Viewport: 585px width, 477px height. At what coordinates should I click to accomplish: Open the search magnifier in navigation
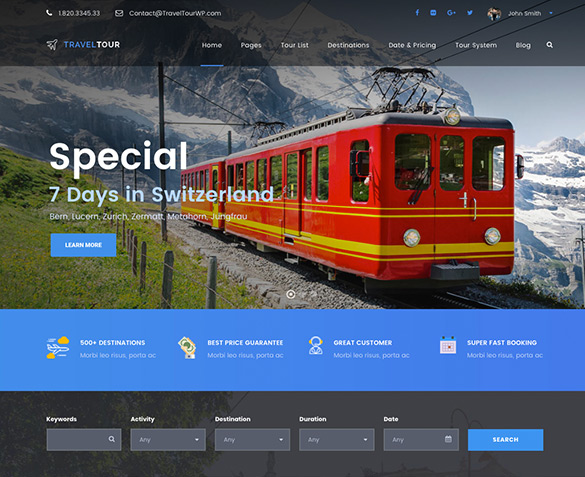pos(550,45)
